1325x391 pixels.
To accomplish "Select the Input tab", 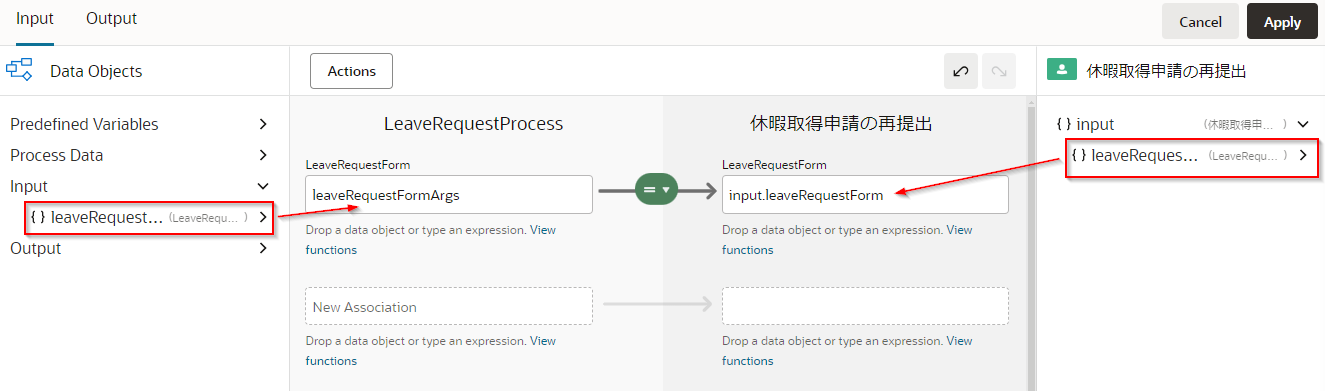I will 35,19.
